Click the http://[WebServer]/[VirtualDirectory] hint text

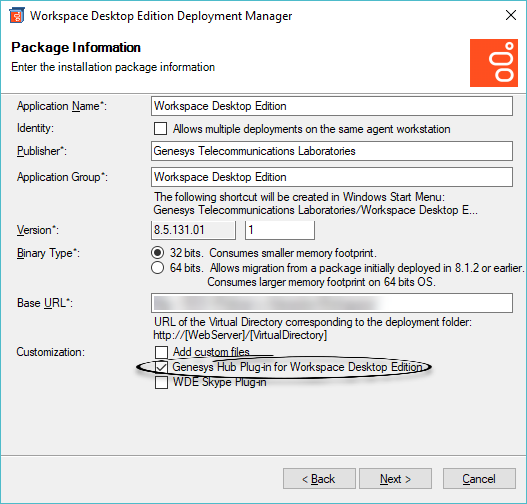240,335
